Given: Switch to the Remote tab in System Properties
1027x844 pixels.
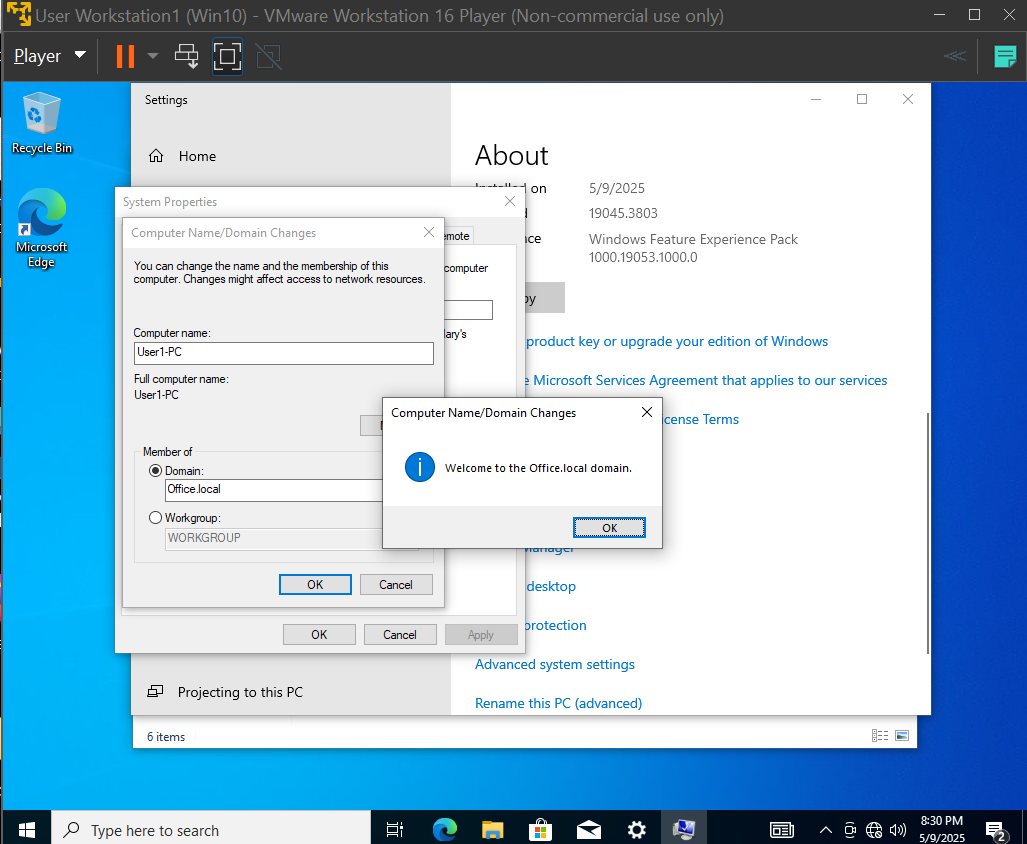Looking at the screenshot, I should pyautogui.click(x=457, y=236).
